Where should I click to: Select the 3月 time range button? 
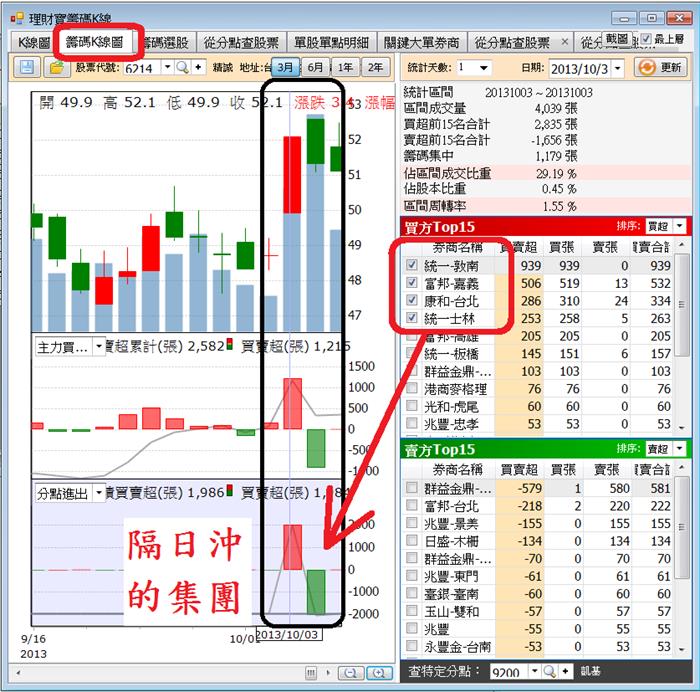pos(285,67)
